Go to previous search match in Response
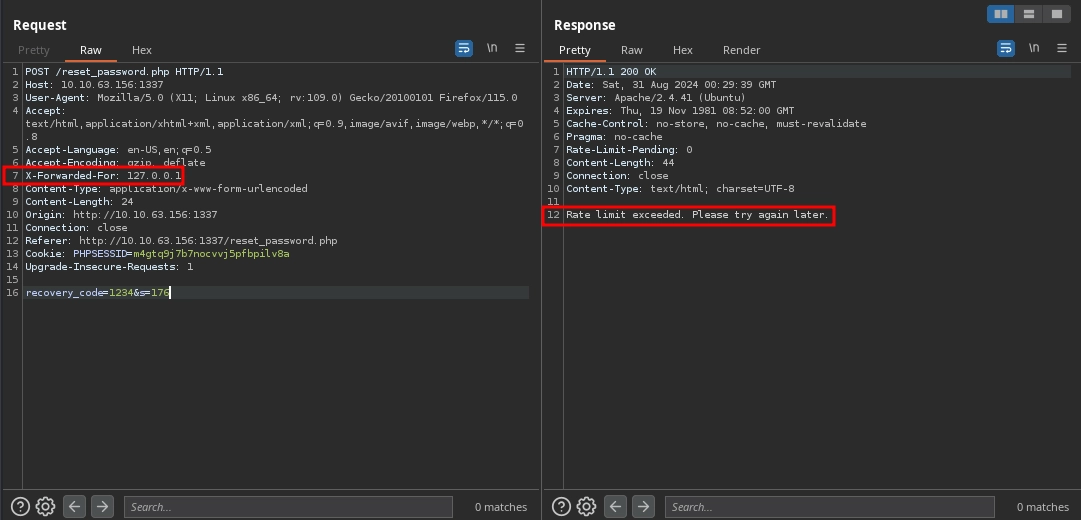1081x520 pixels. pos(616,507)
